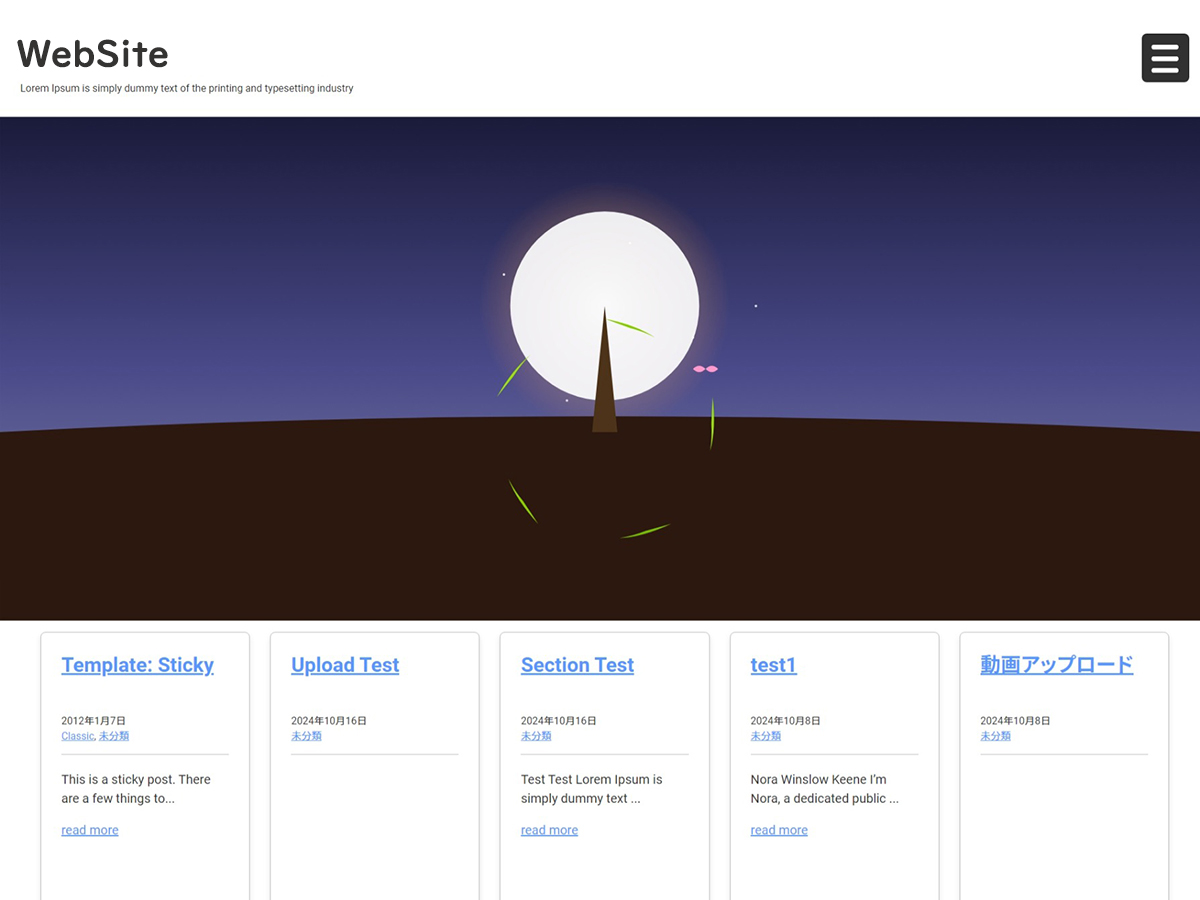The image size is (1200, 900).
Task: Click the Lorem Ipsum site tagline
Action: click(x=187, y=88)
